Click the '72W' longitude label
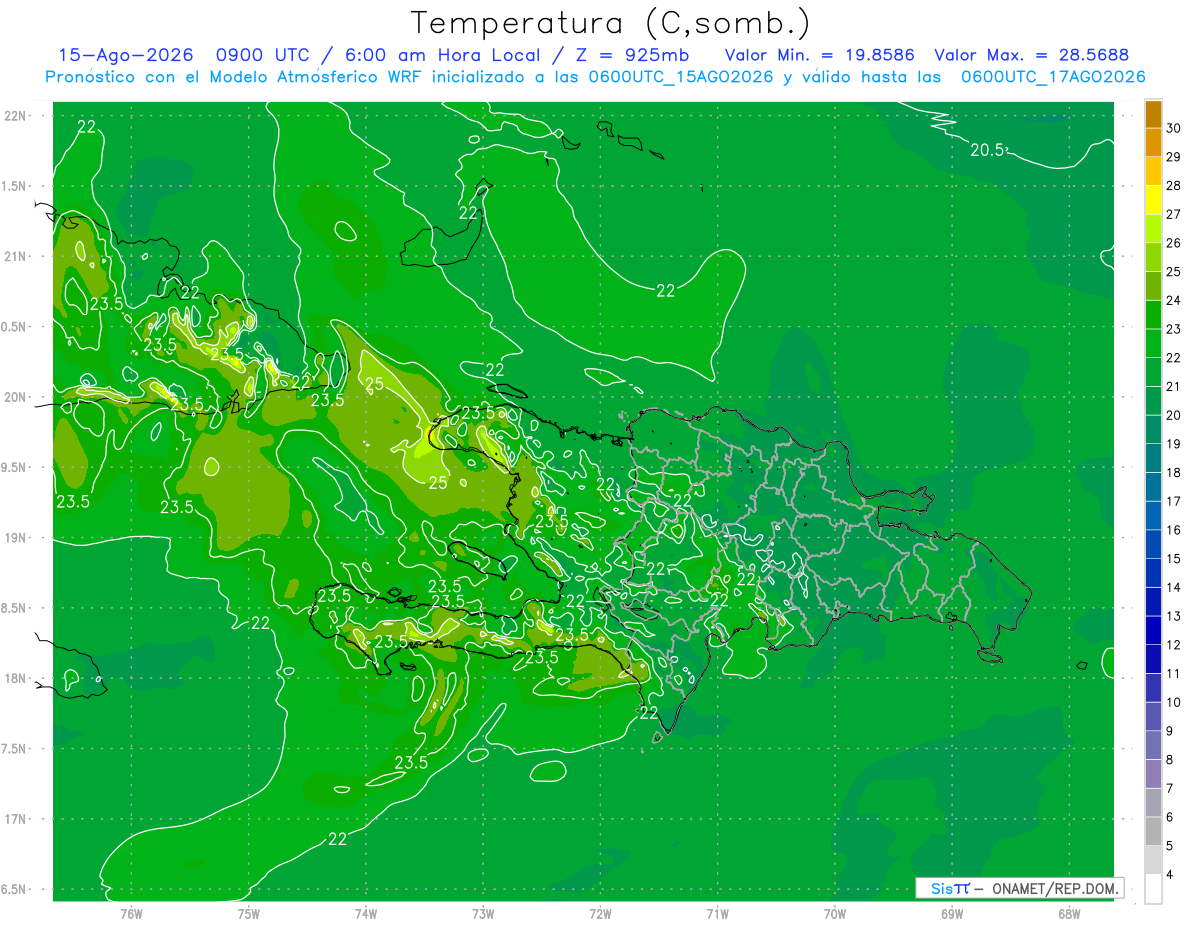The width and height of the screenshot is (1200, 927). pos(600,913)
